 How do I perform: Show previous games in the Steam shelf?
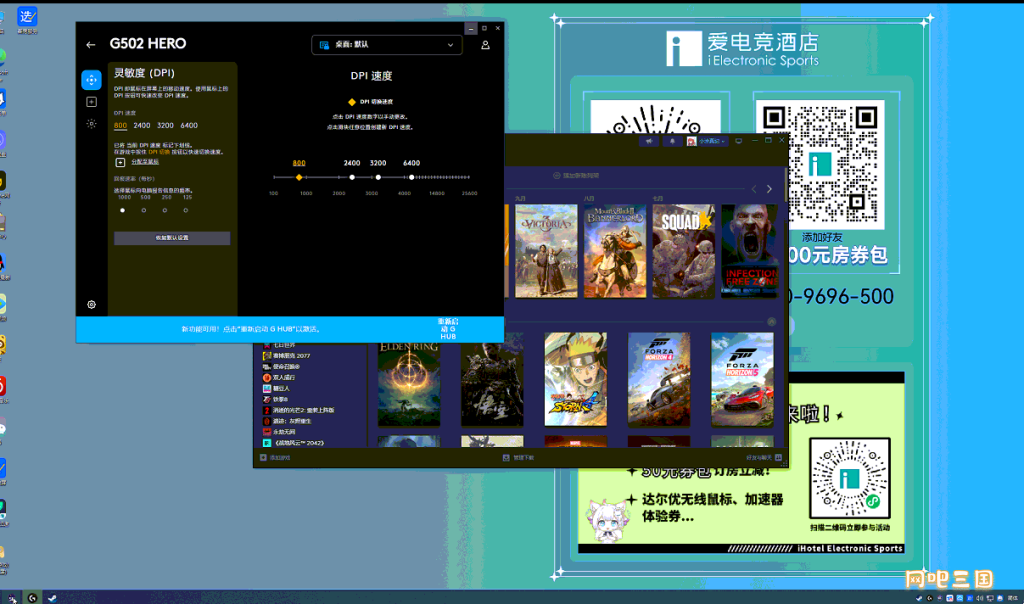(x=754, y=189)
